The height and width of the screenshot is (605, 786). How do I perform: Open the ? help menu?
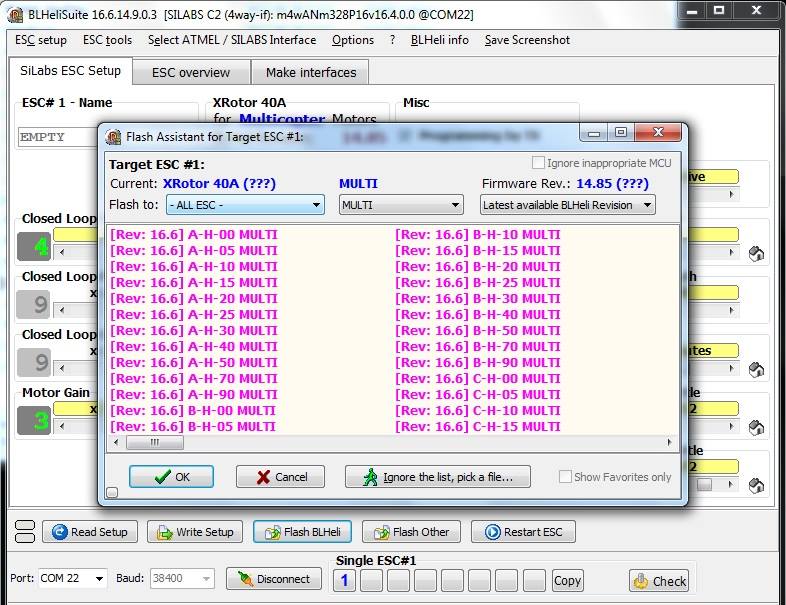[x=392, y=40]
